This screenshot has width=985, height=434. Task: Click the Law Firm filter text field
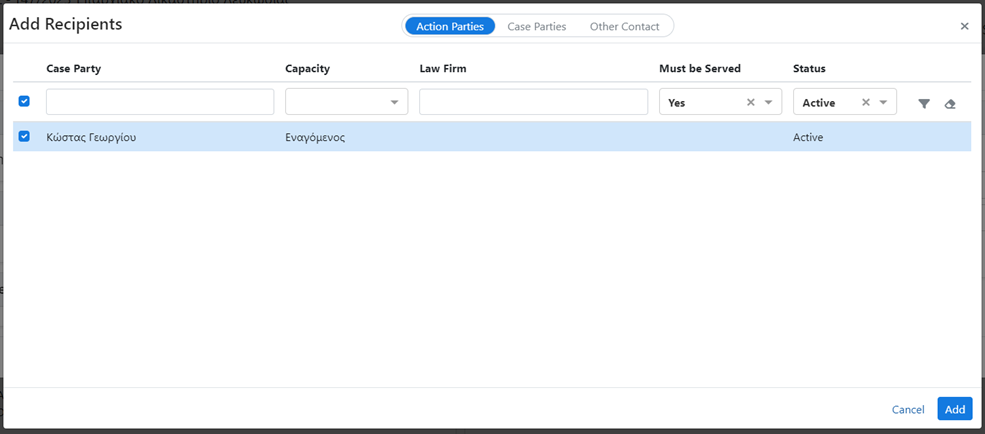click(x=533, y=102)
